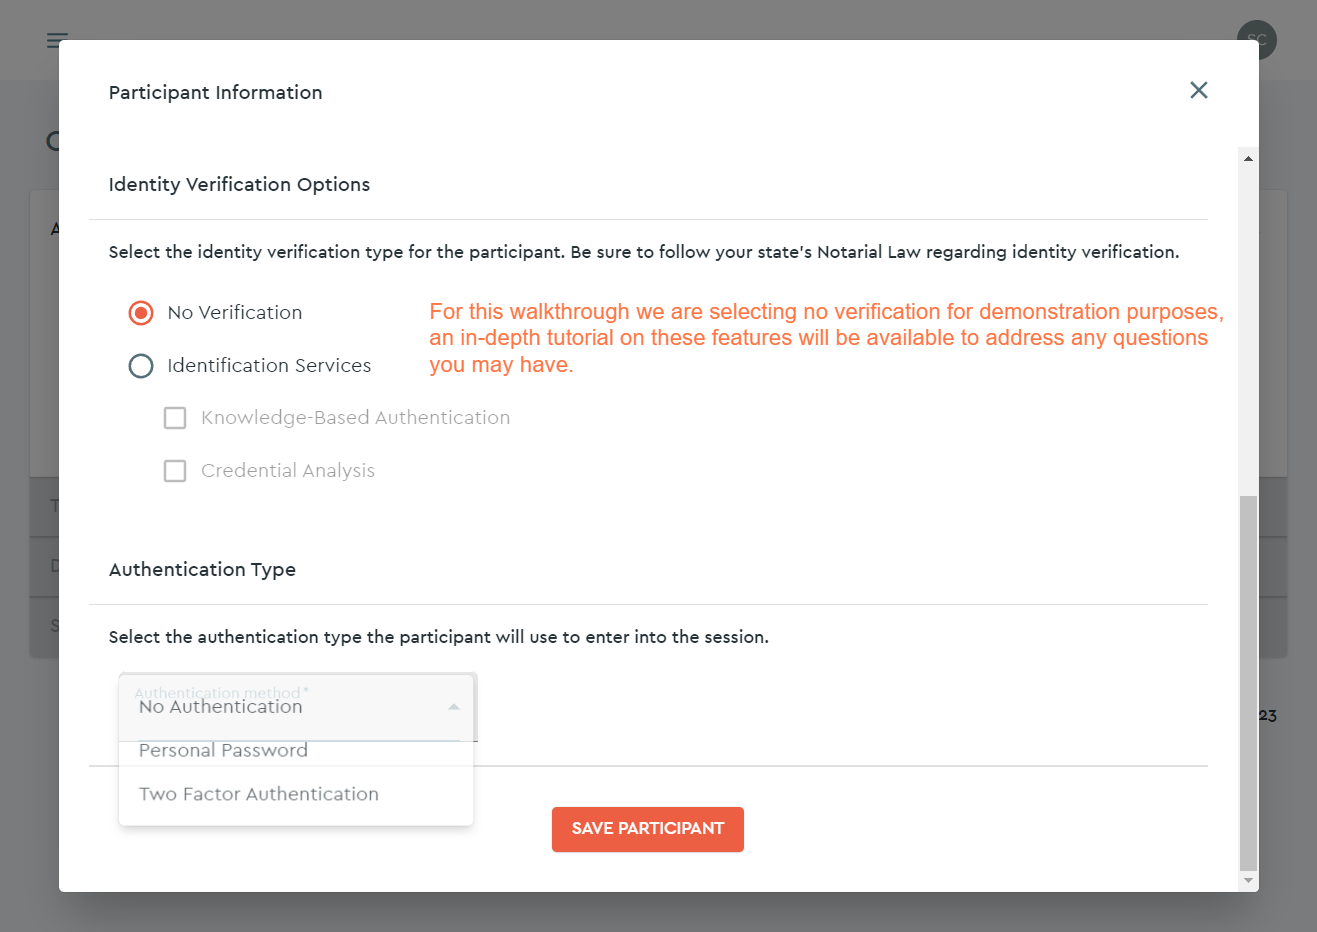Collapse the Authentication method dropdown arrow
This screenshot has height=932, width=1317.
tap(454, 707)
